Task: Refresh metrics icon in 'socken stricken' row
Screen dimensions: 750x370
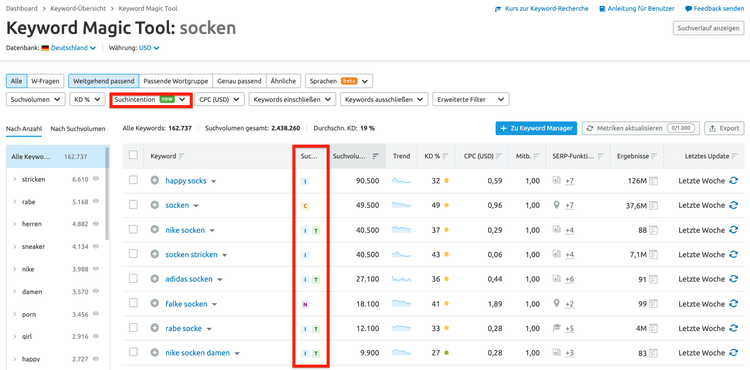Action: [733, 255]
